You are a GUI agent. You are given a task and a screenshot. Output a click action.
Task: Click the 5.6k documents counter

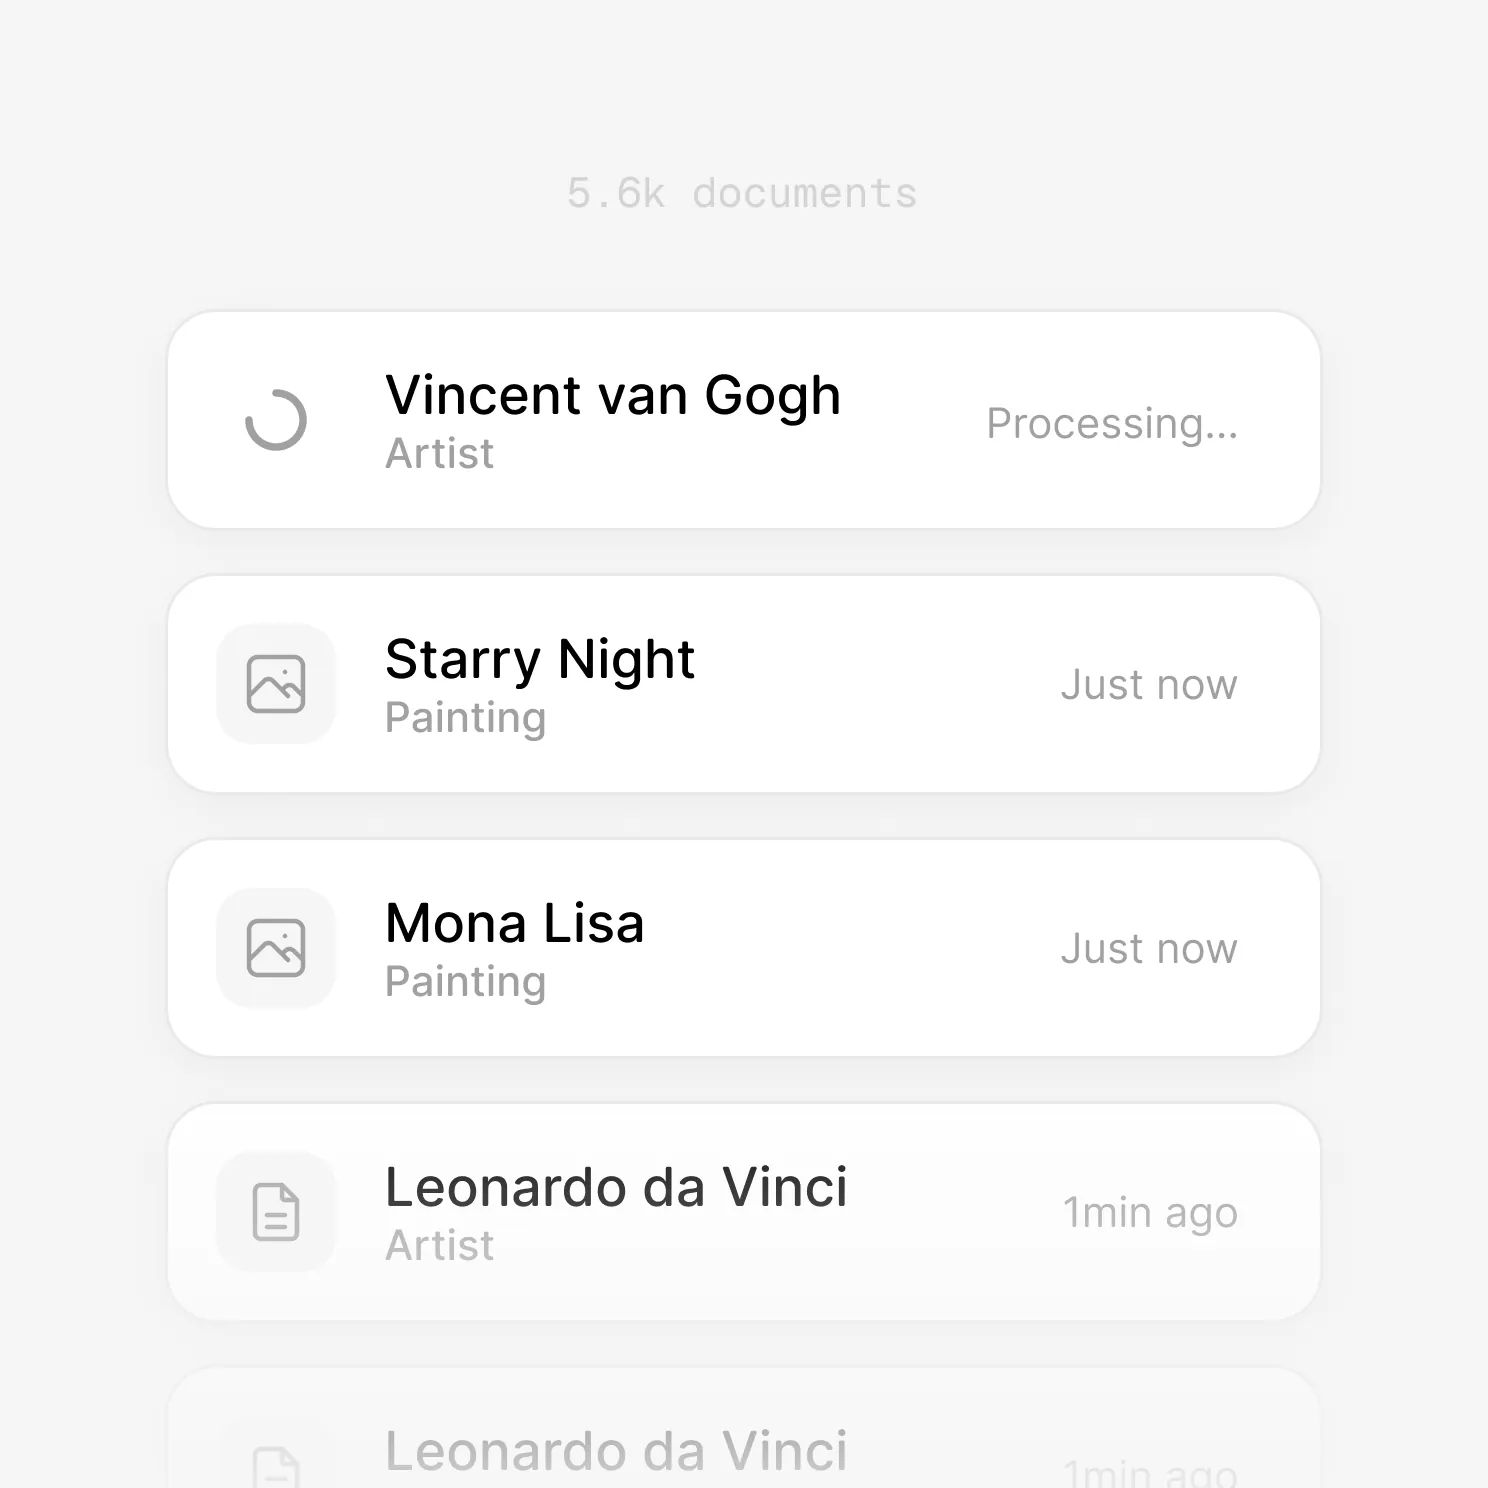click(x=743, y=192)
